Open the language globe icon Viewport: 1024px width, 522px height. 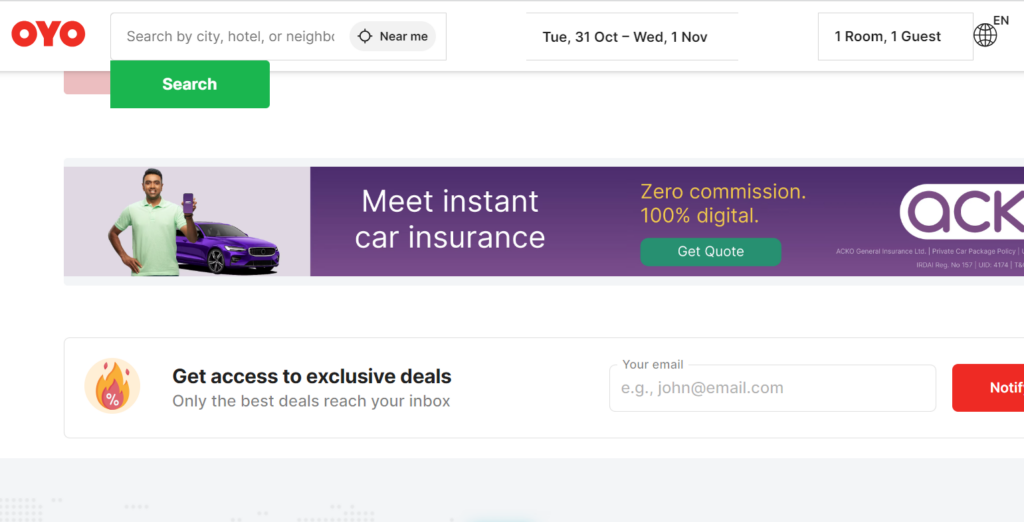[985, 35]
